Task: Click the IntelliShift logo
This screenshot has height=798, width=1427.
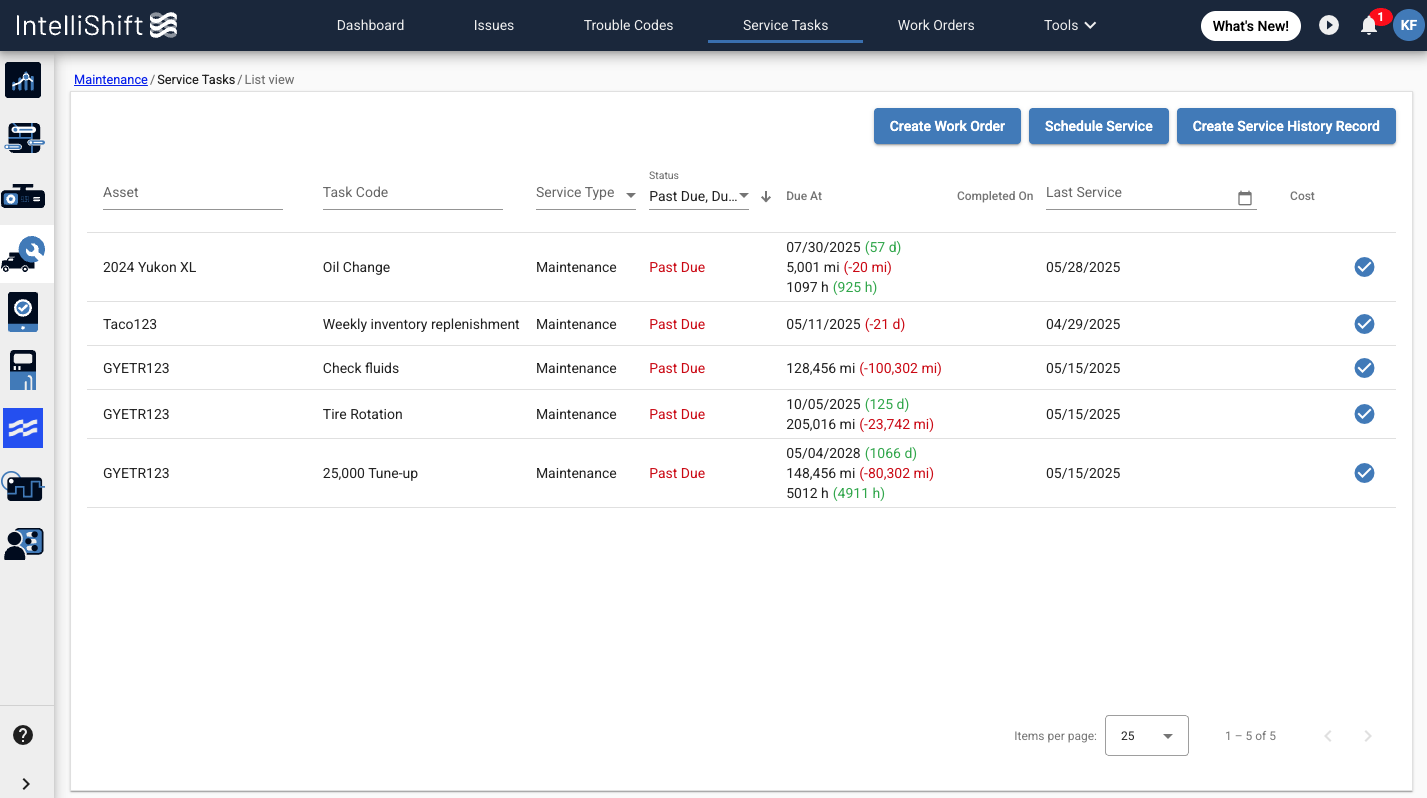Action: tap(97, 26)
